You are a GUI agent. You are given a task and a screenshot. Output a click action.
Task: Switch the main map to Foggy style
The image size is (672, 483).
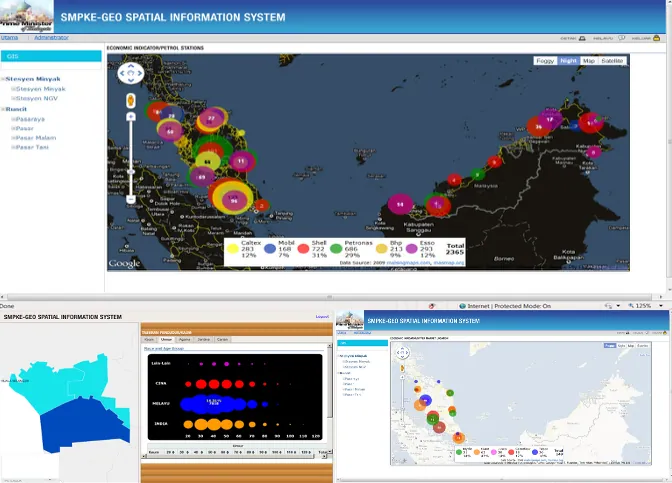coord(545,61)
